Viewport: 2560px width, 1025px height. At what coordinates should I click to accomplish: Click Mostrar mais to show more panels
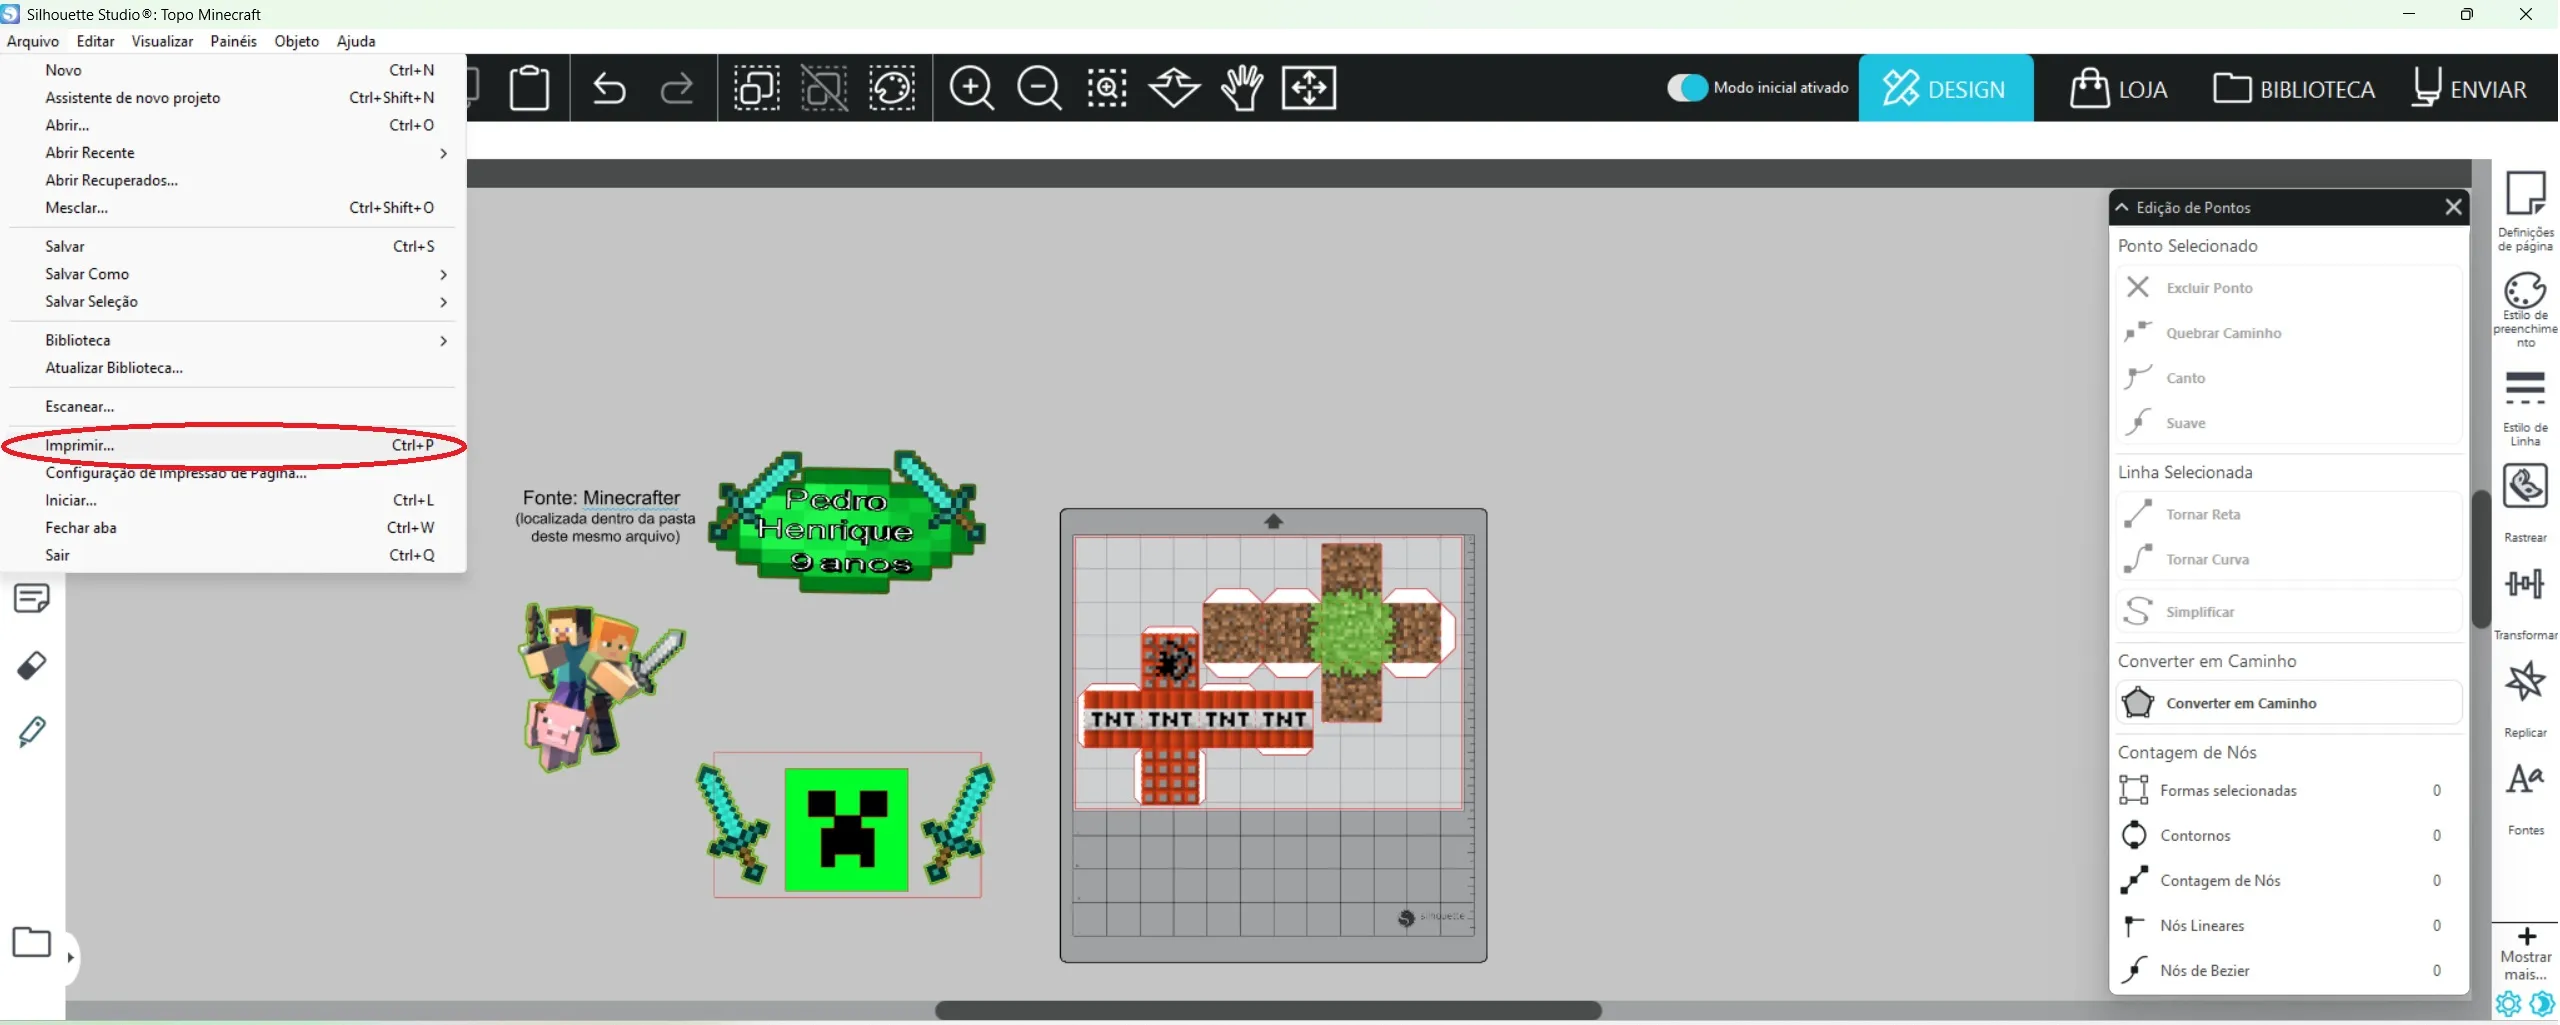(2526, 954)
